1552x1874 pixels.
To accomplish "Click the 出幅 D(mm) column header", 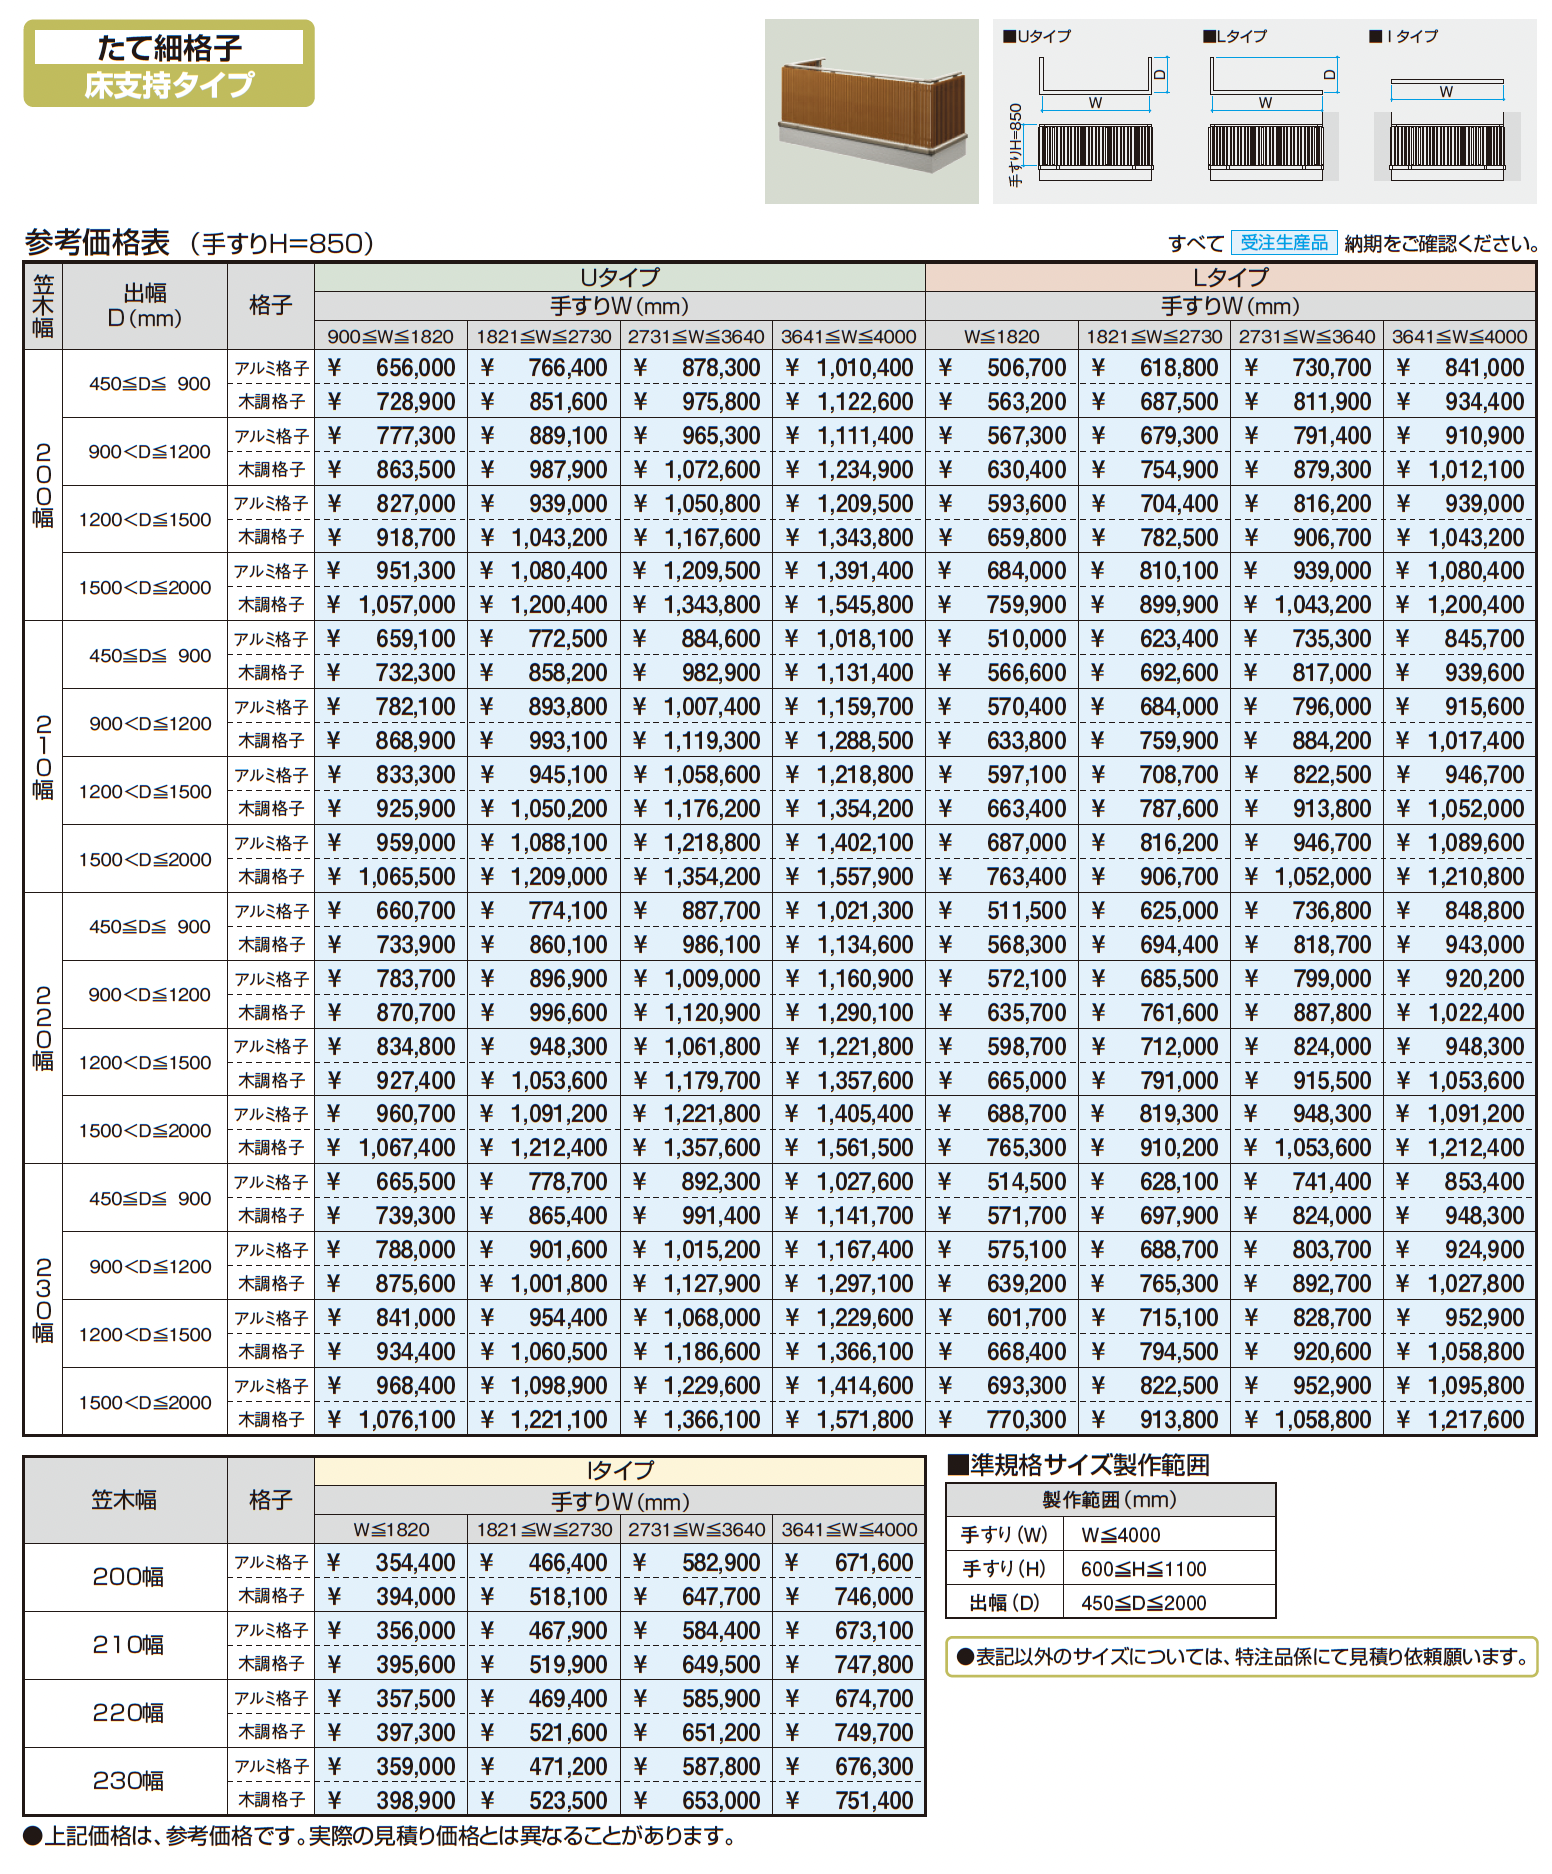I will pos(145,306).
